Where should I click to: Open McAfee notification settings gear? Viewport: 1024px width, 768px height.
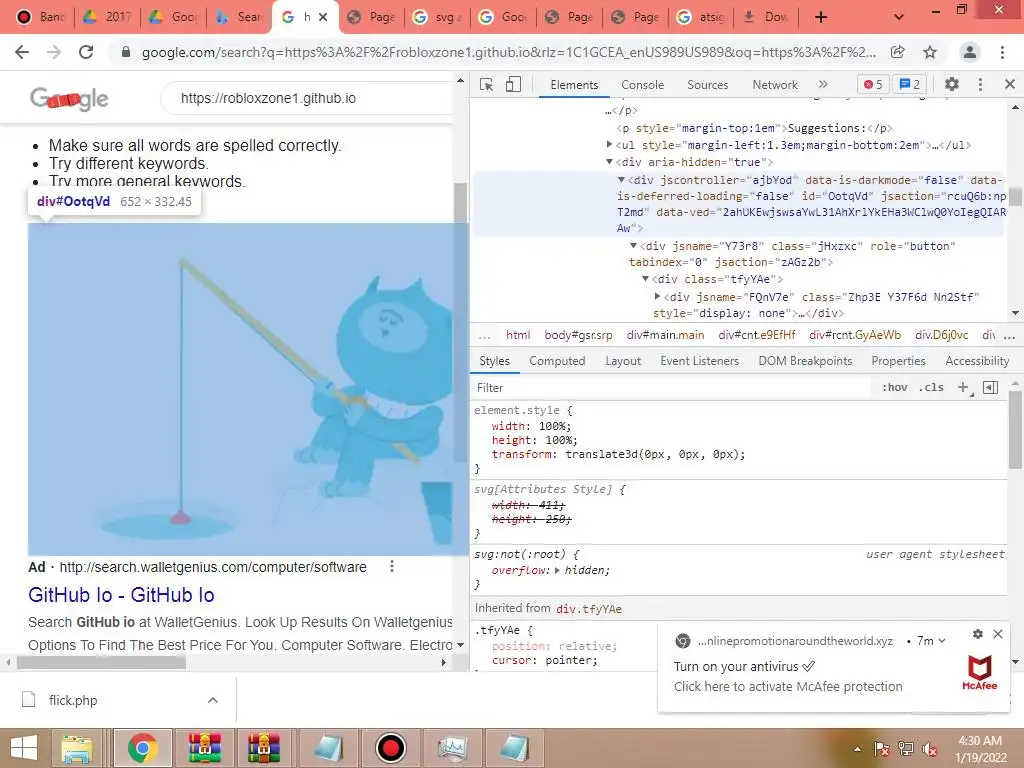(x=978, y=633)
